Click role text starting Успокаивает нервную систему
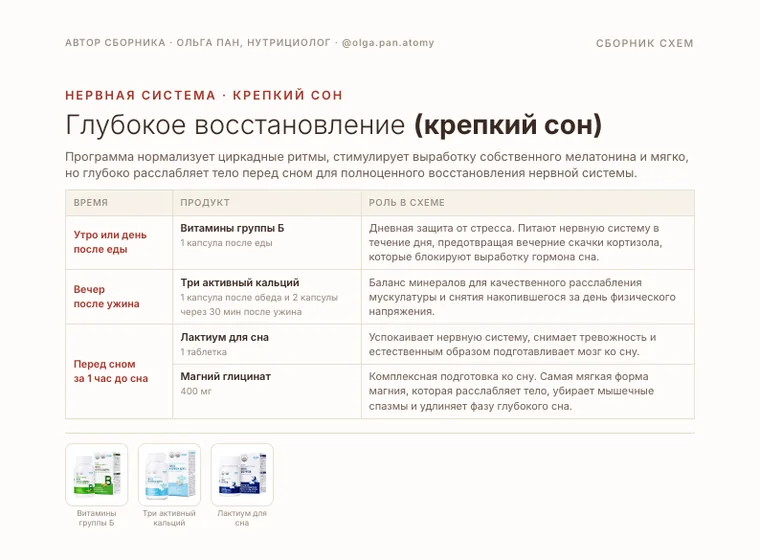Viewport: 760px width, 560px height. coord(512,344)
